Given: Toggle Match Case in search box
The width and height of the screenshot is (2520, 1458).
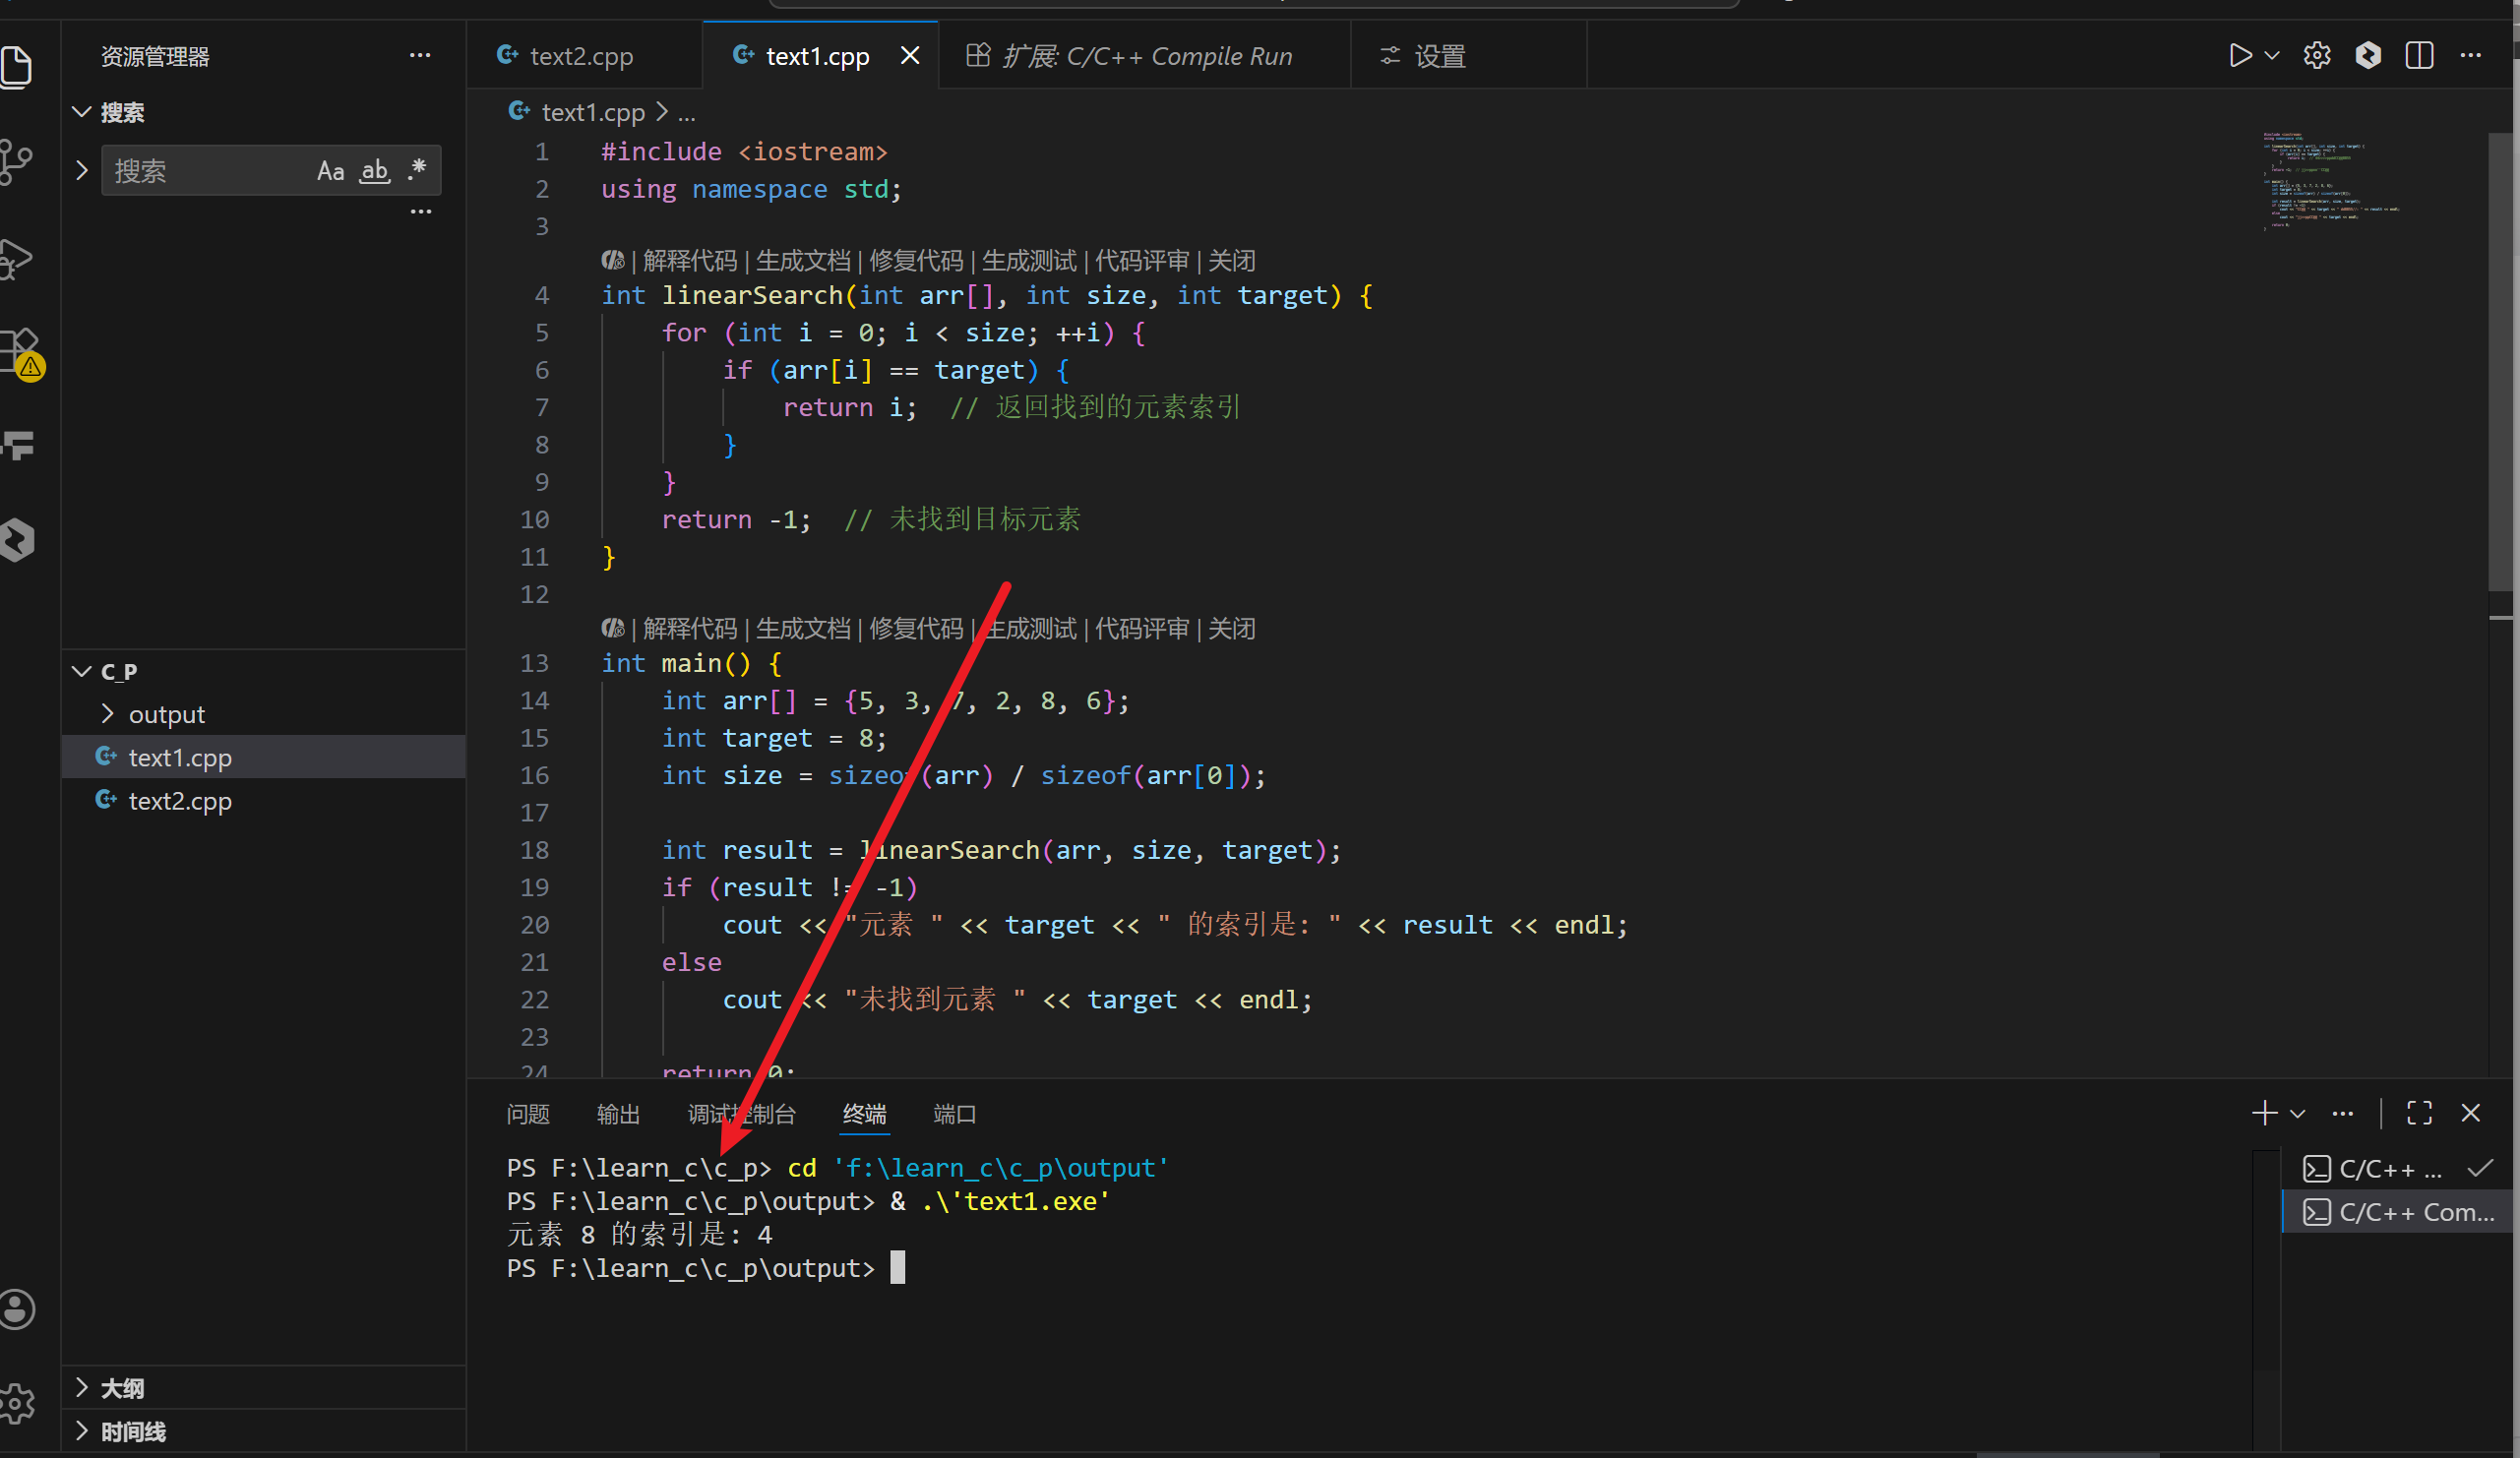Looking at the screenshot, I should (x=330, y=171).
